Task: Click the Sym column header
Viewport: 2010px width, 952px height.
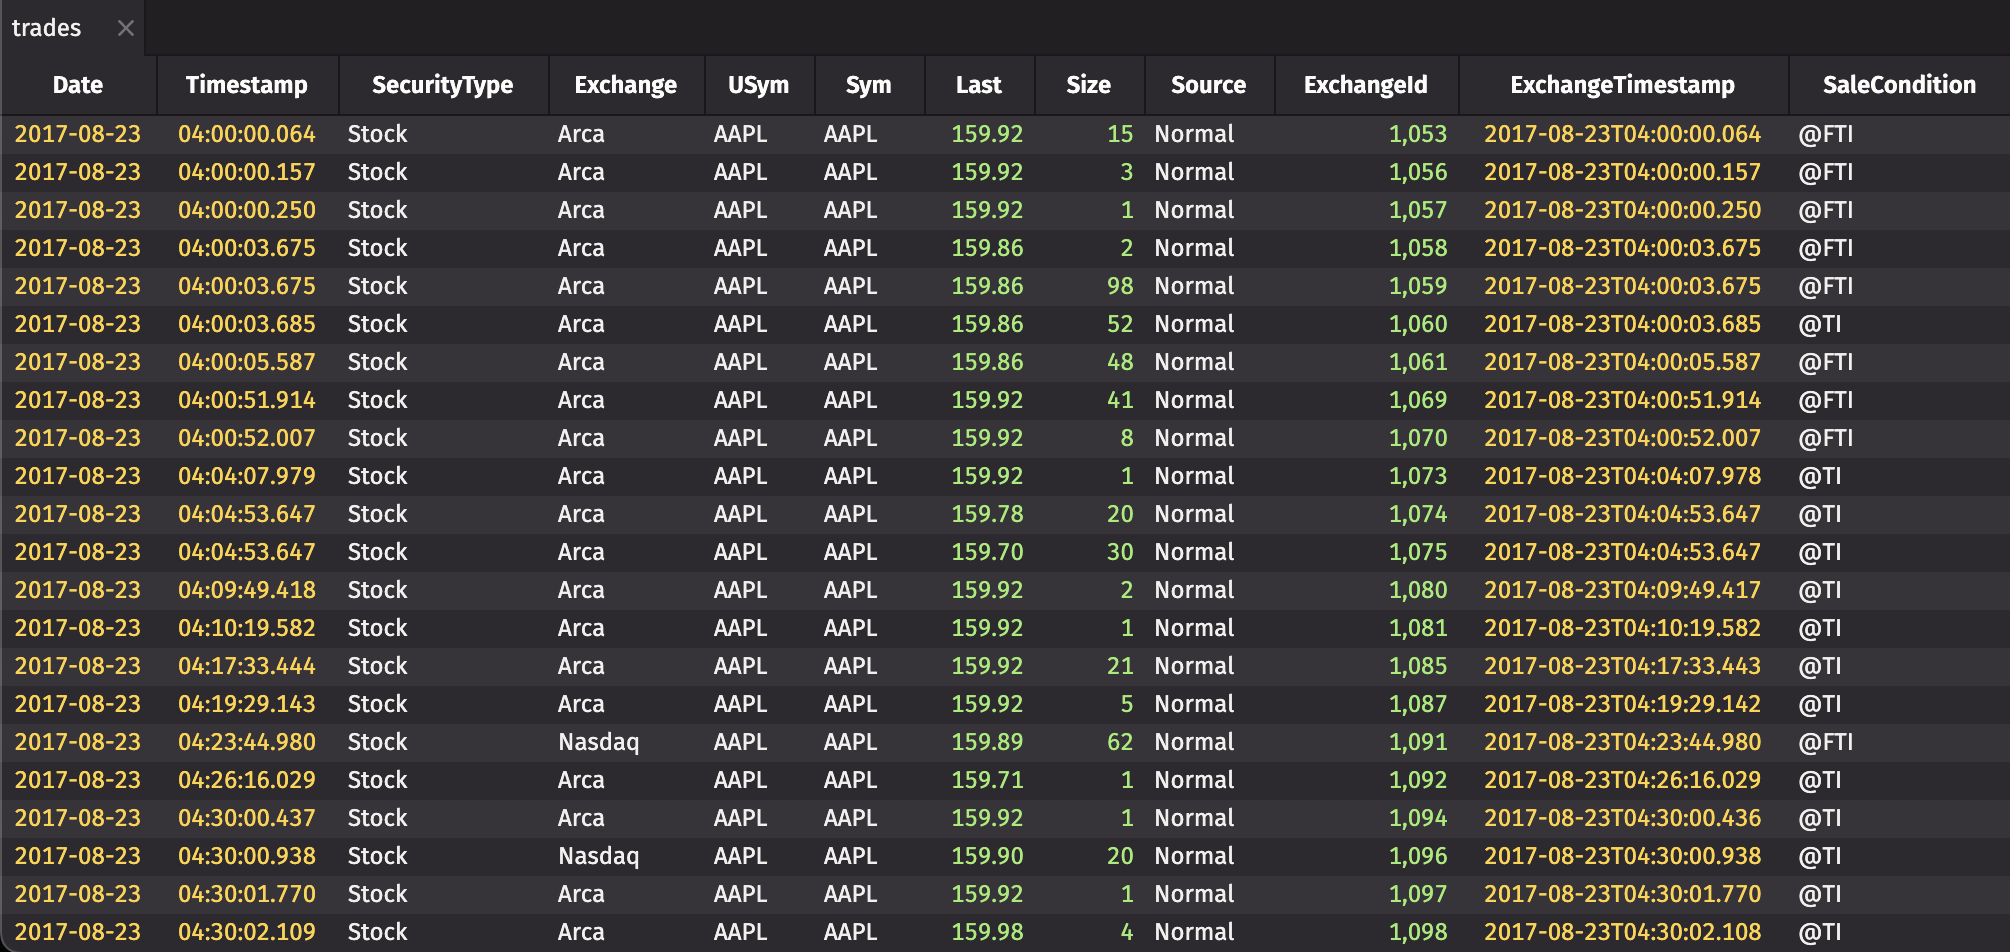Action: [x=868, y=85]
